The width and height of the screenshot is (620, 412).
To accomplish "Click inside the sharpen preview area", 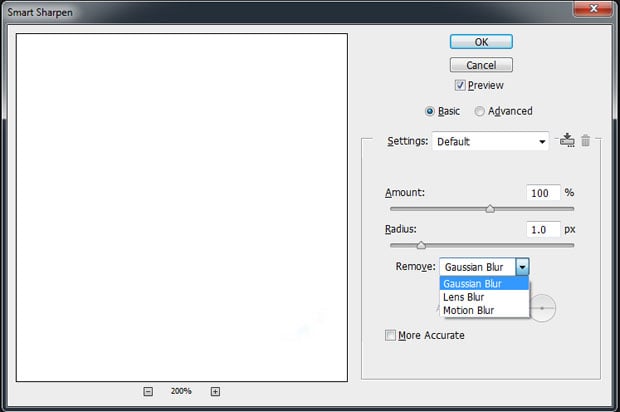I will pyautogui.click(x=182, y=208).
